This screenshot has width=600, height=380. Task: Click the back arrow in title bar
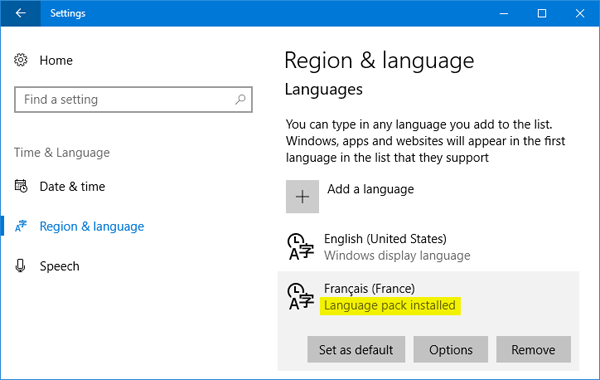21,13
